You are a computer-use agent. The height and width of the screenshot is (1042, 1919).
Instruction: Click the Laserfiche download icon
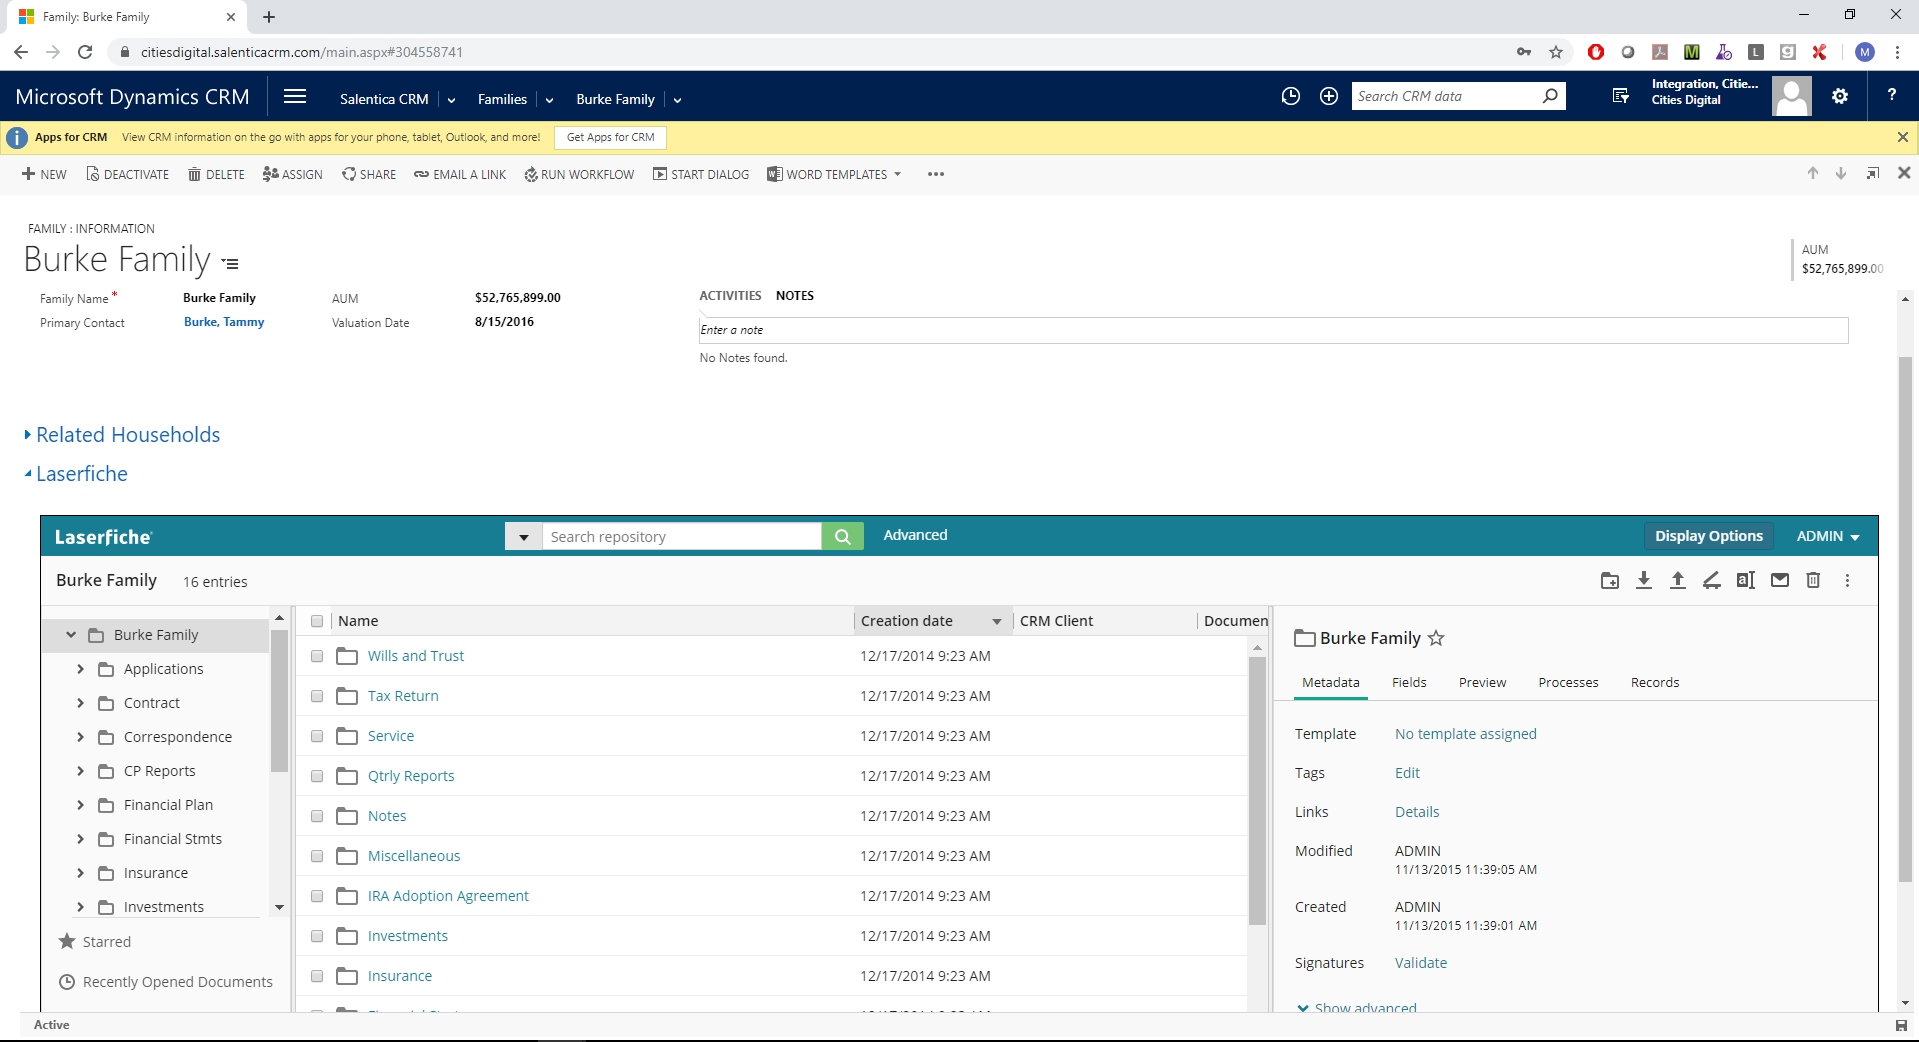coord(1644,580)
